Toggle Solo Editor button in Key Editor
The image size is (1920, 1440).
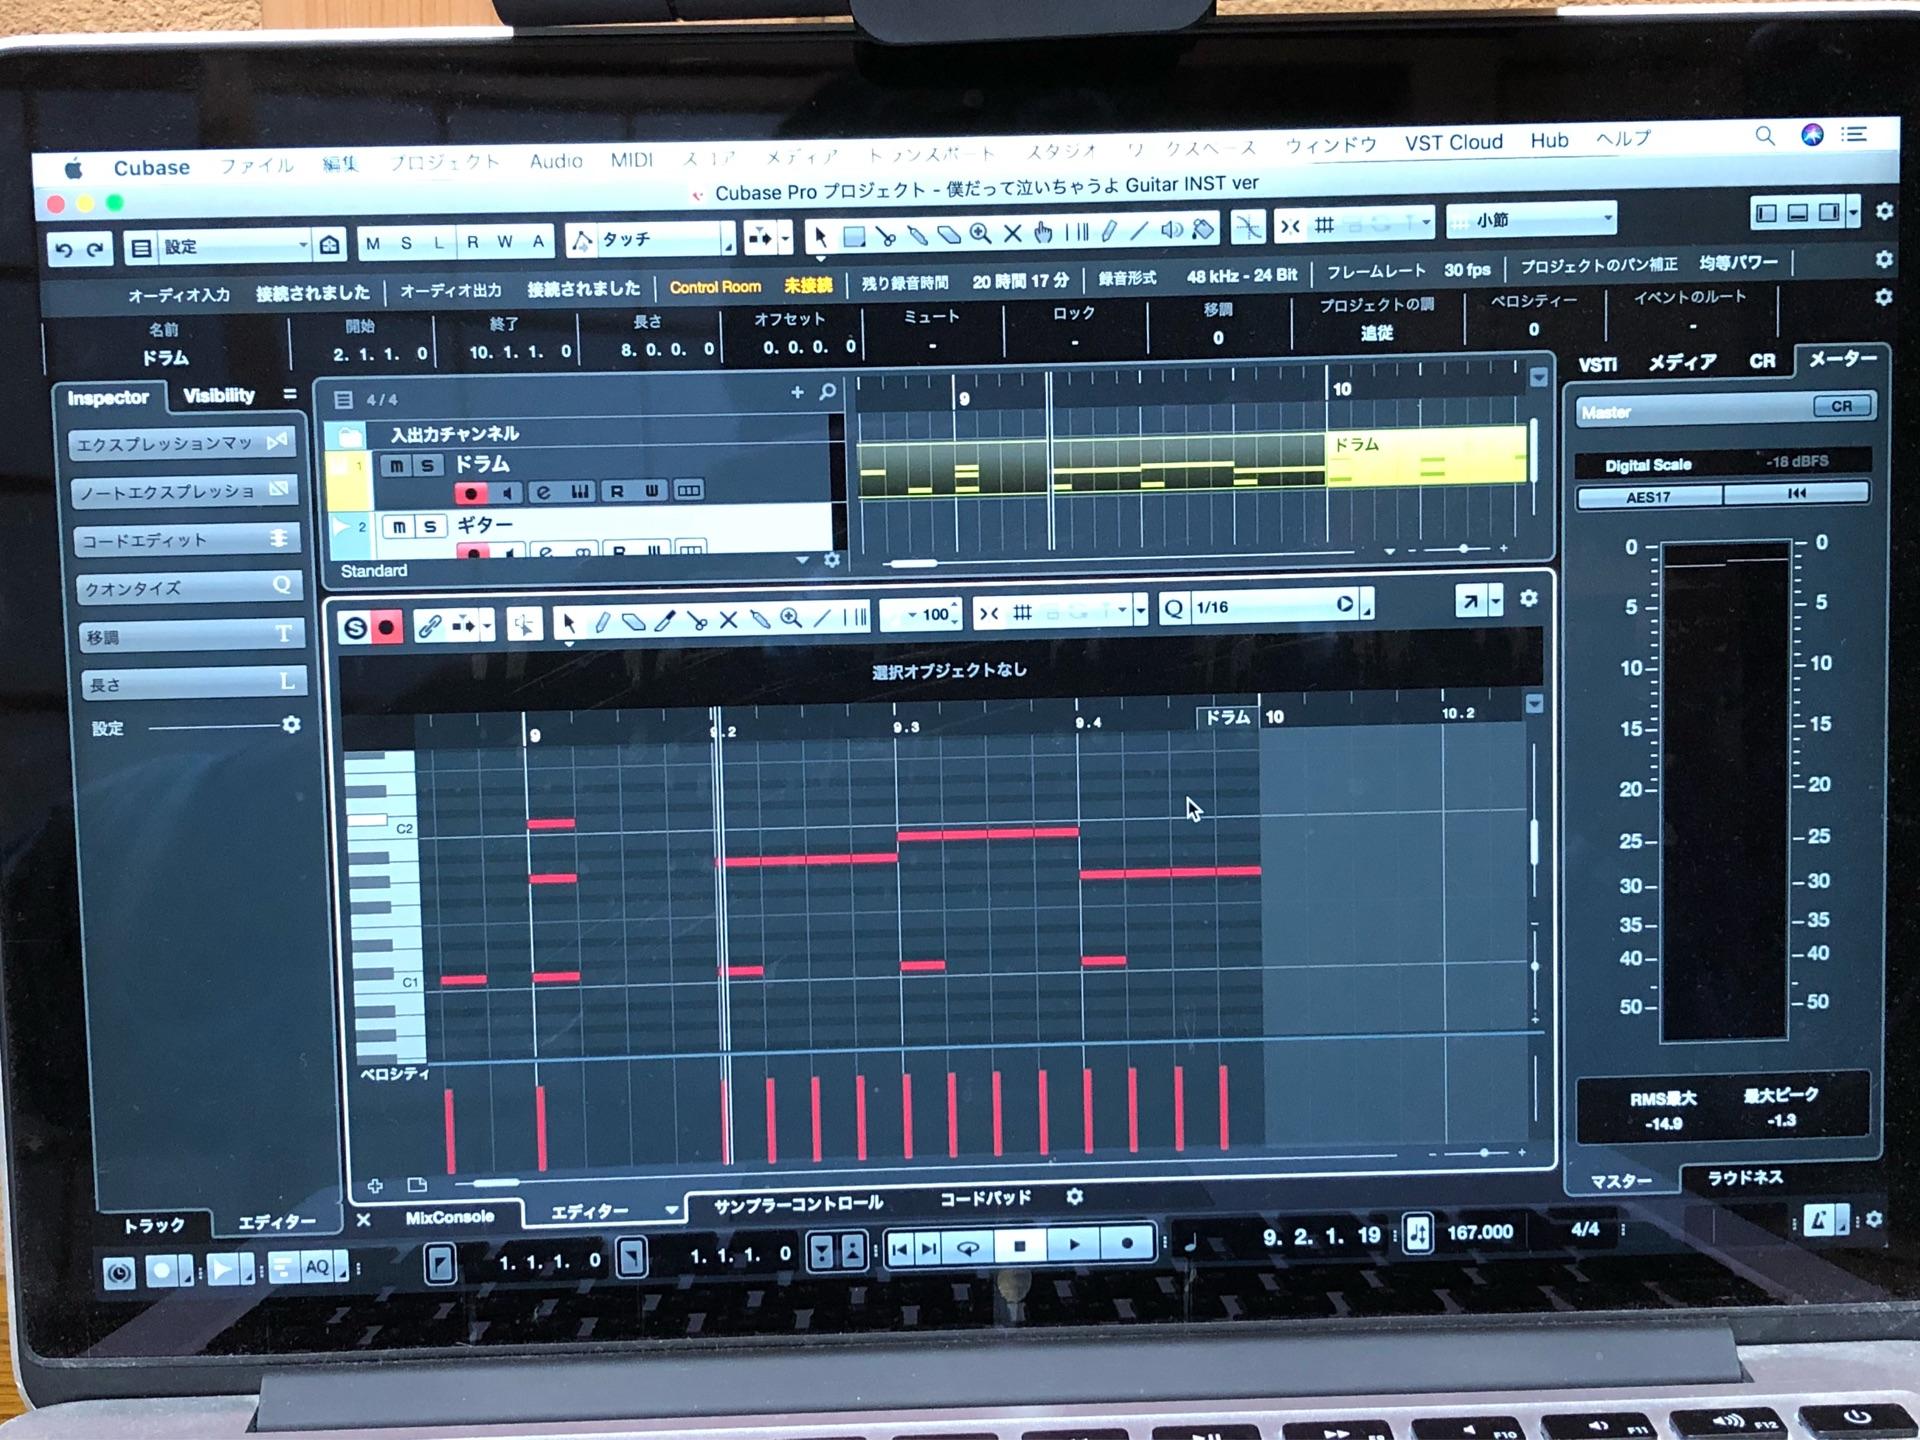point(355,627)
